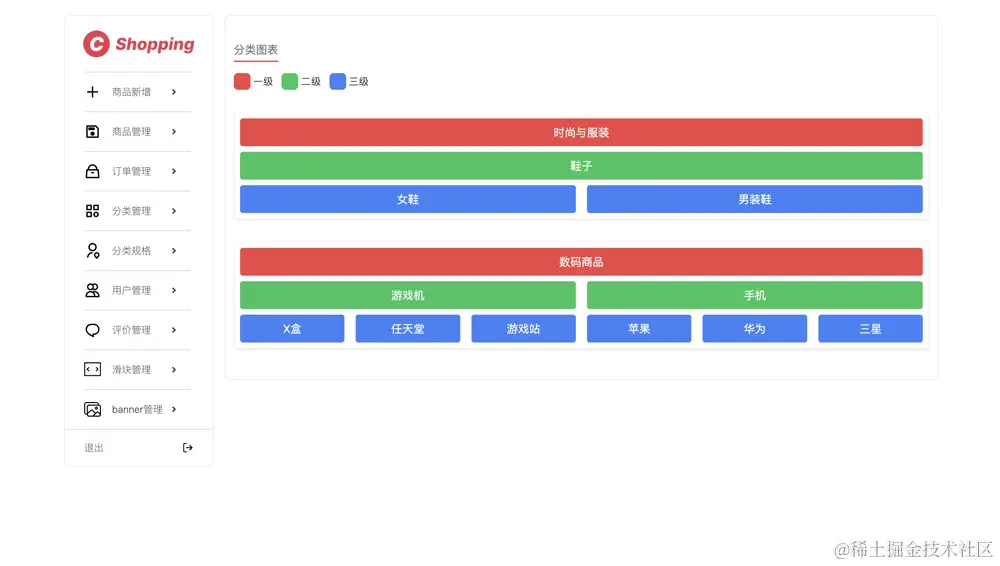Select the blue 女鞋 category block

pyautogui.click(x=408, y=199)
